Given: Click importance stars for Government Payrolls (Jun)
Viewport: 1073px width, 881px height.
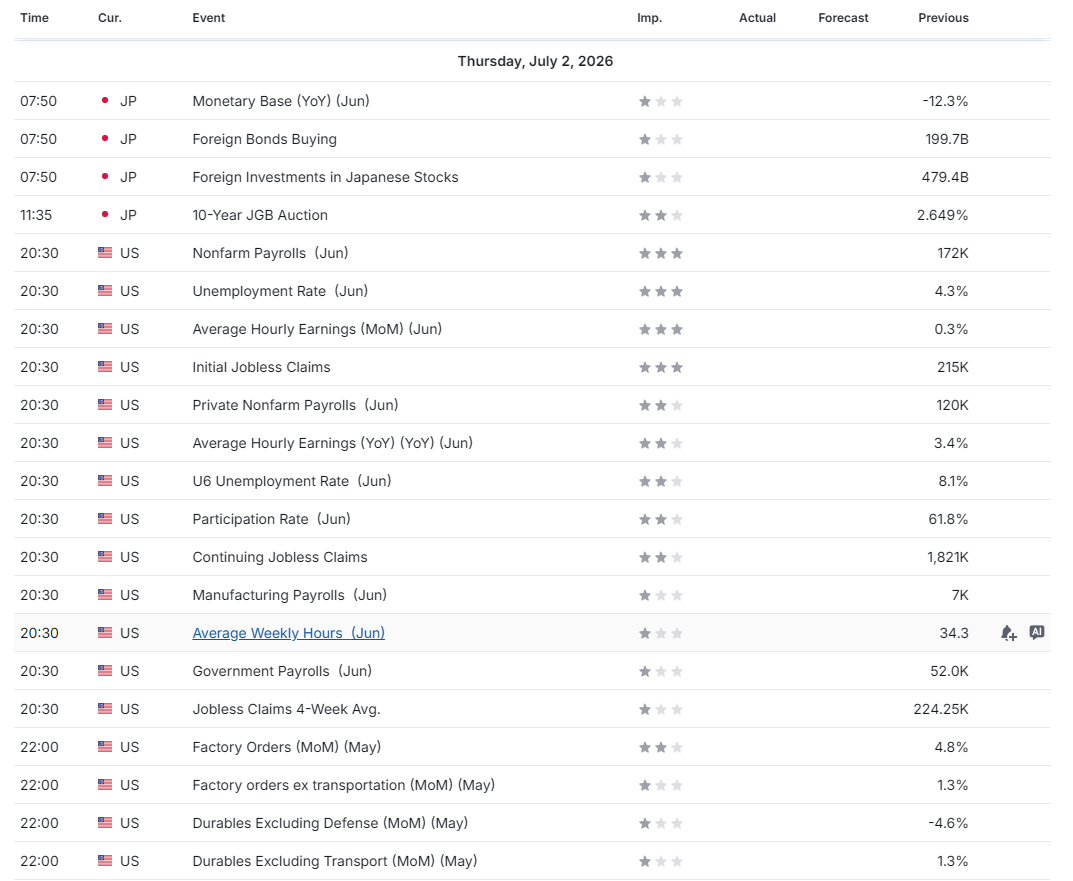Looking at the screenshot, I should [x=660, y=671].
